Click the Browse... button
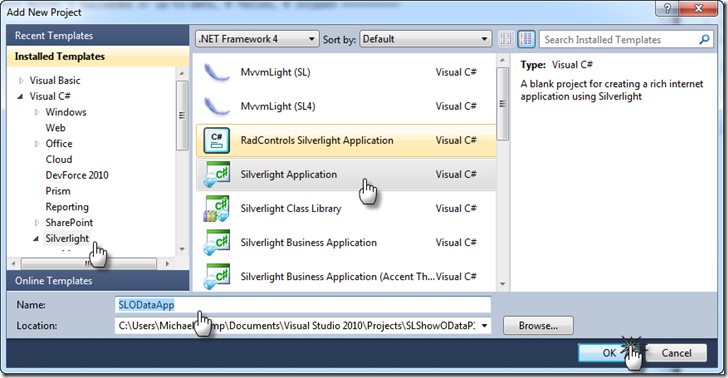The image size is (728, 378). pos(538,326)
